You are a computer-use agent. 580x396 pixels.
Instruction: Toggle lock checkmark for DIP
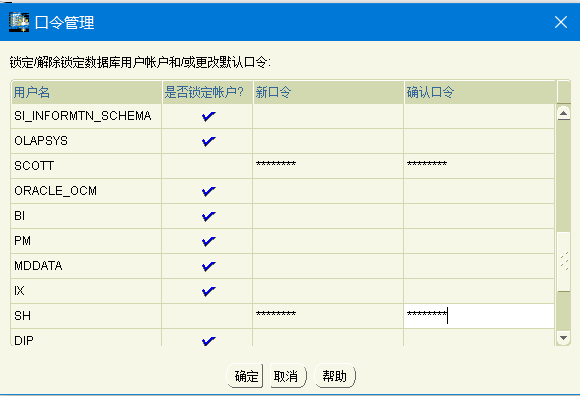209,341
